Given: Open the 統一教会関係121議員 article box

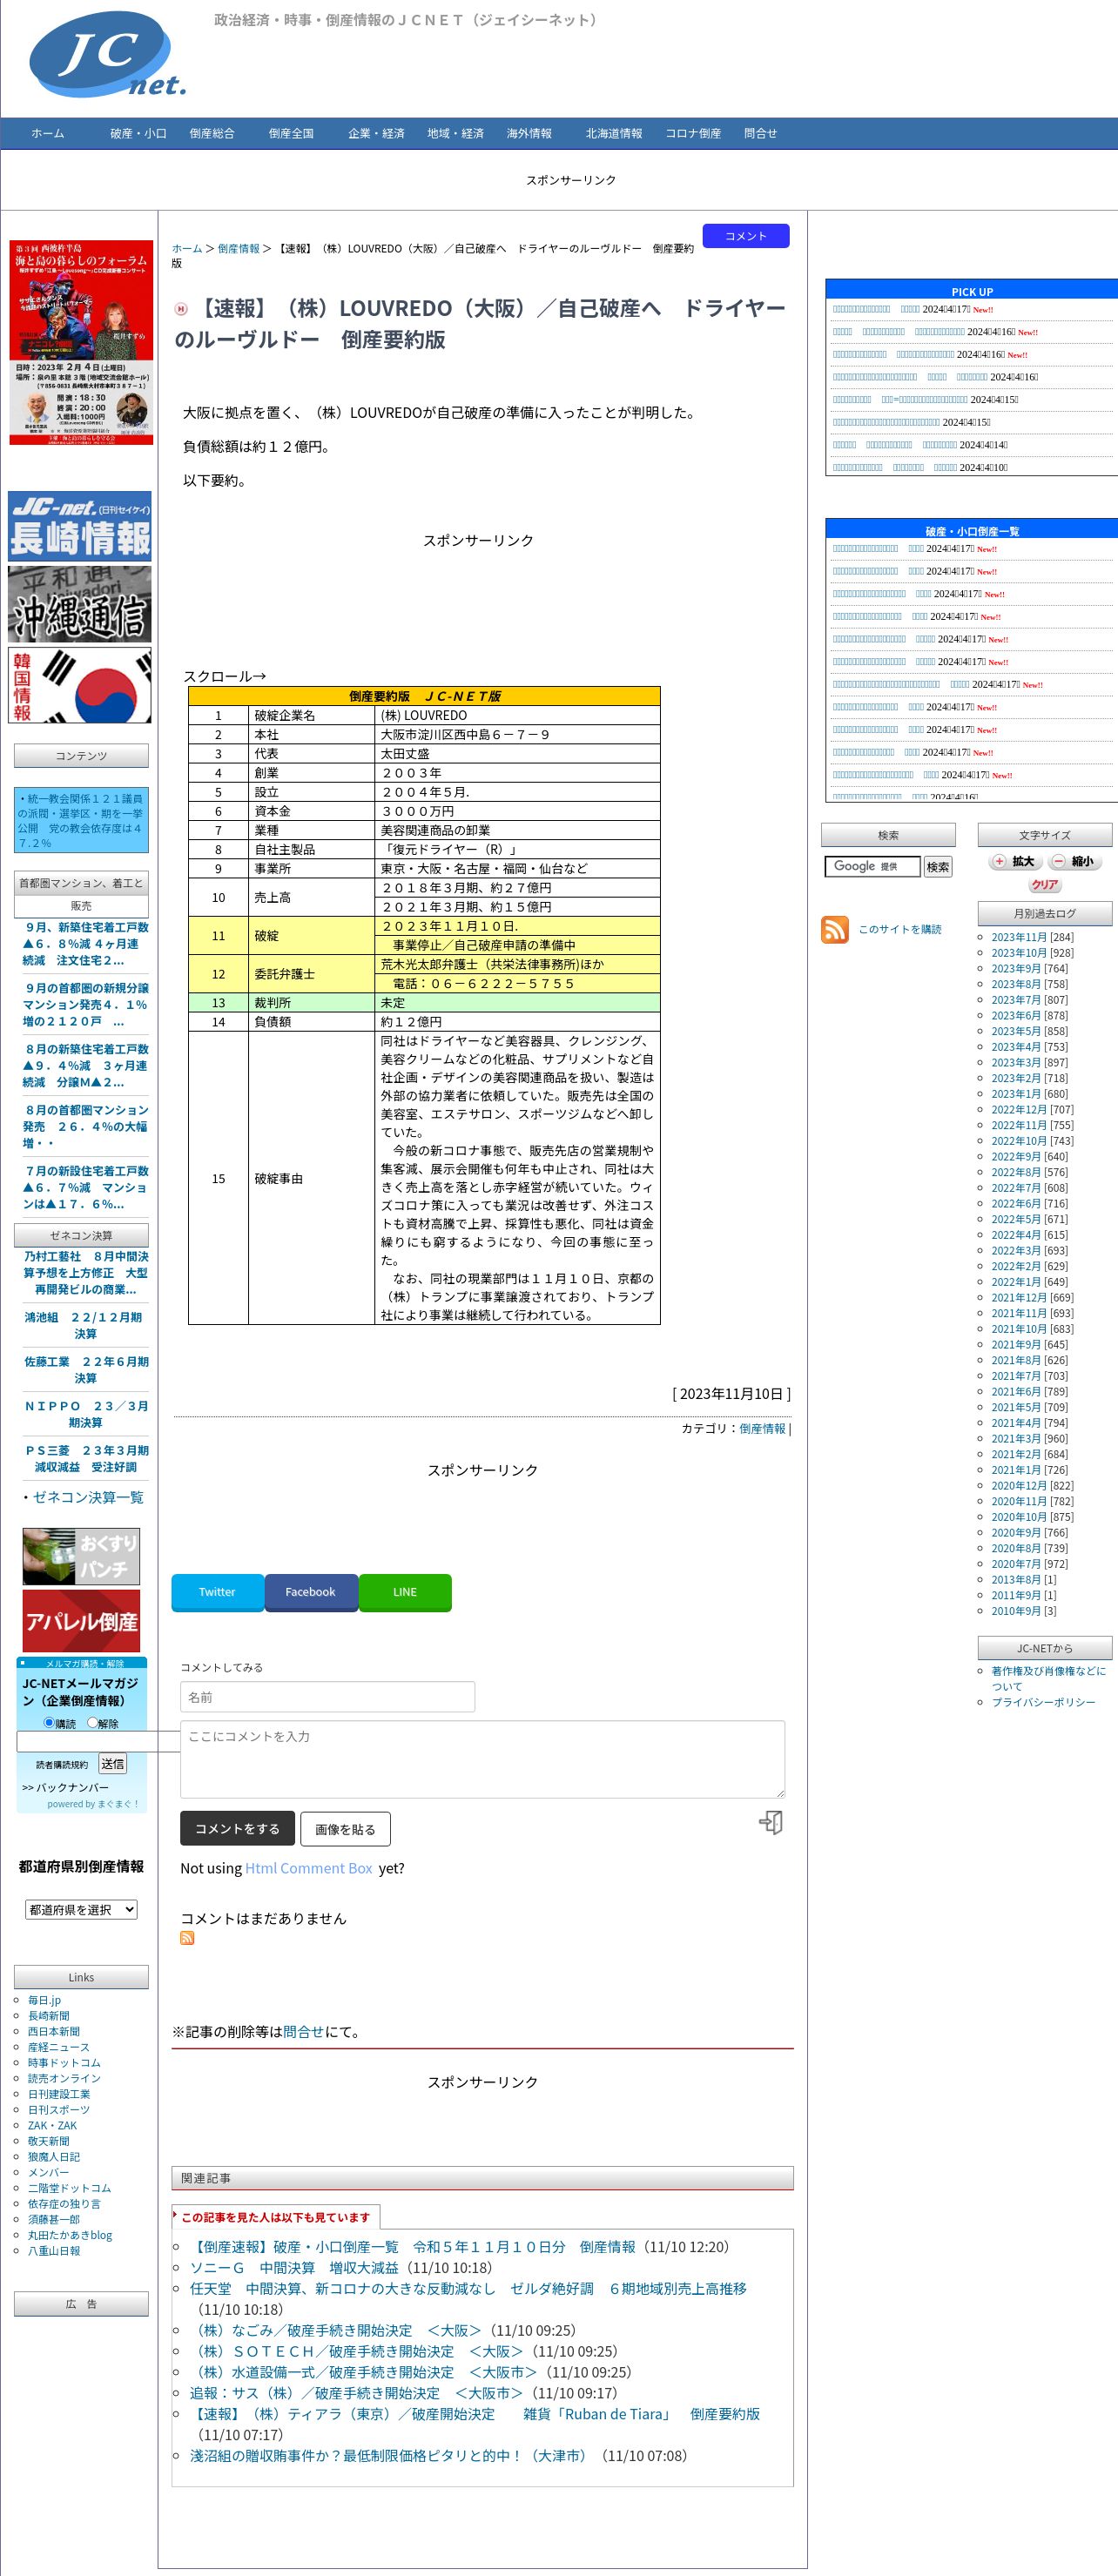Looking at the screenshot, I should 81,820.
